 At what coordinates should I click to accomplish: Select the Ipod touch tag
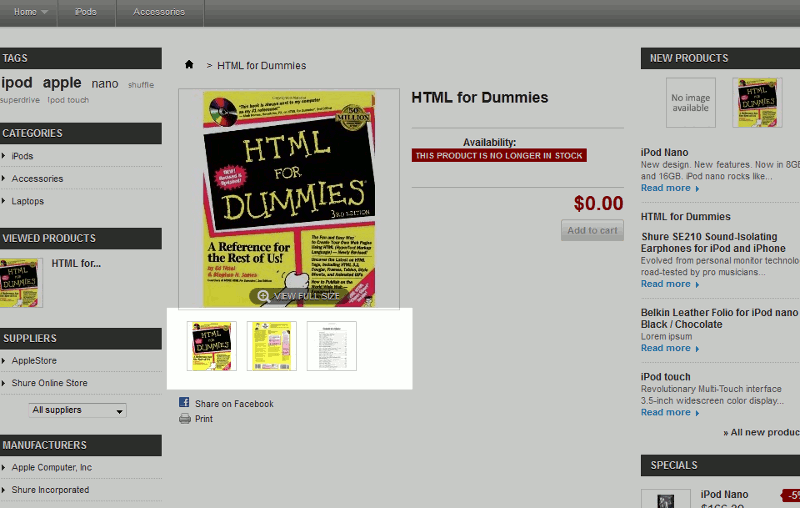pyautogui.click(x=68, y=100)
